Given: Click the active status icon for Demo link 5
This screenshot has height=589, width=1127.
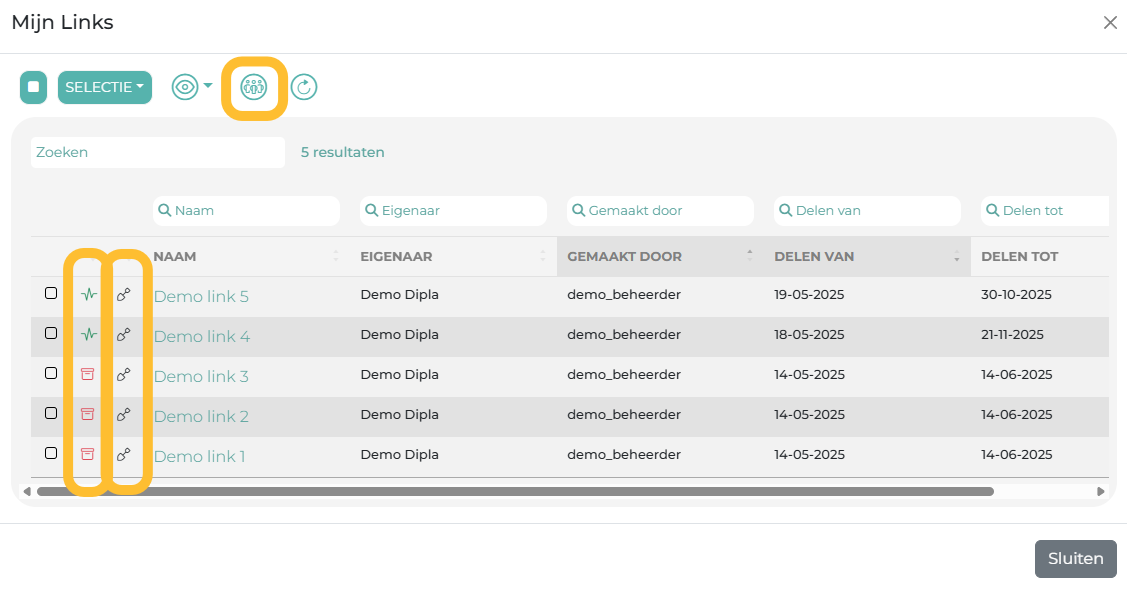Looking at the screenshot, I should pos(88,295).
